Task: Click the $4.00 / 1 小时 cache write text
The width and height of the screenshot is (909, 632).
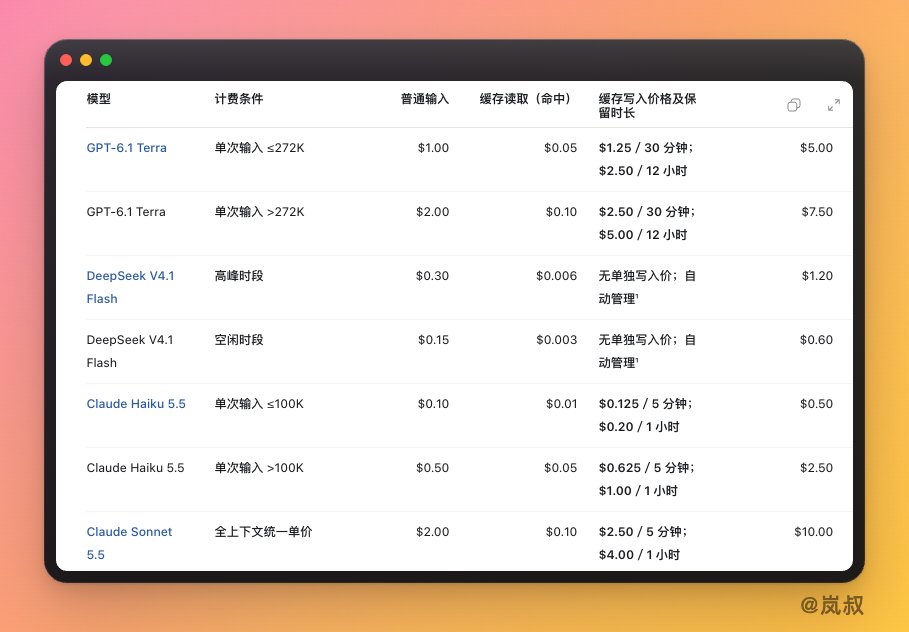Action: [x=639, y=555]
